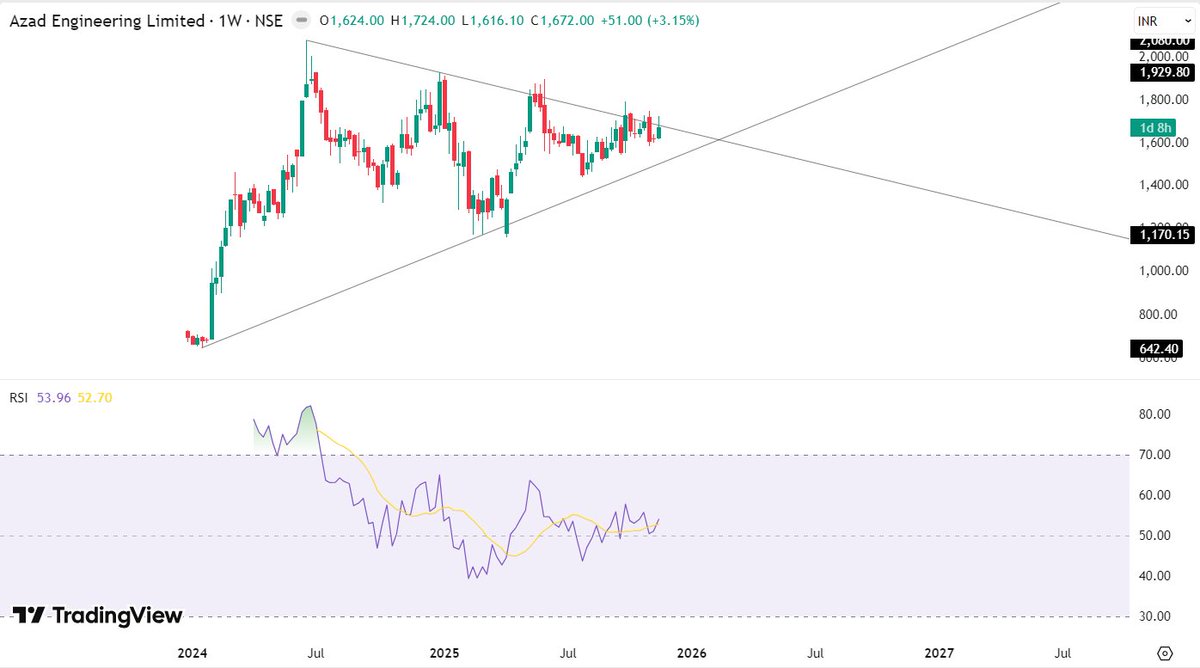Click the 1,170.15 black price label
Viewport: 1200px width, 668px height.
point(1161,235)
